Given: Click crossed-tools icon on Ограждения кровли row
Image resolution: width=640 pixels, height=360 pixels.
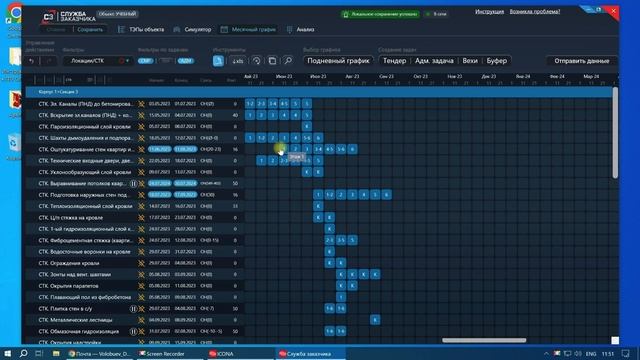Looking at the screenshot, I should click(141, 263).
